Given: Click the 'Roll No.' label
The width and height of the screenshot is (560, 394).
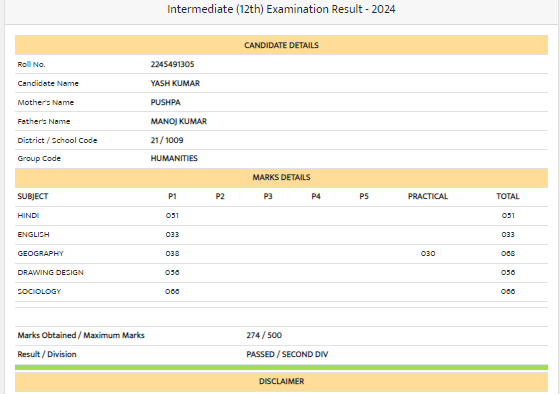Looking at the screenshot, I should click(31, 64).
